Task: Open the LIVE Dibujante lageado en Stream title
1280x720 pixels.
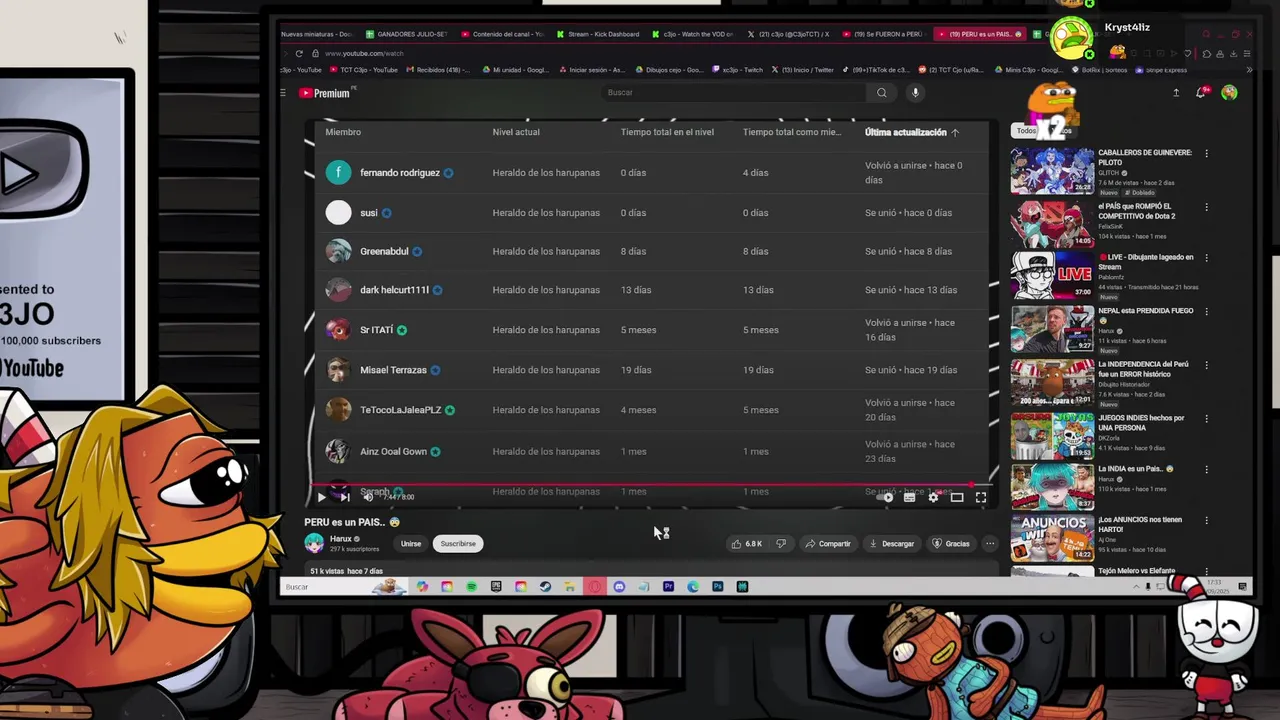Action: [1146, 262]
